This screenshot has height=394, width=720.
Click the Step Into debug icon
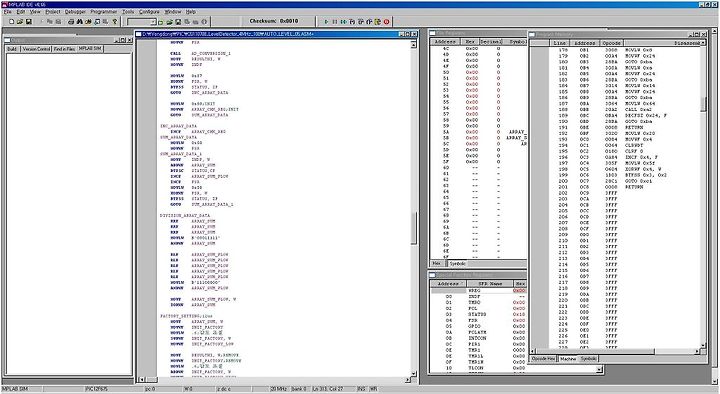352,22
